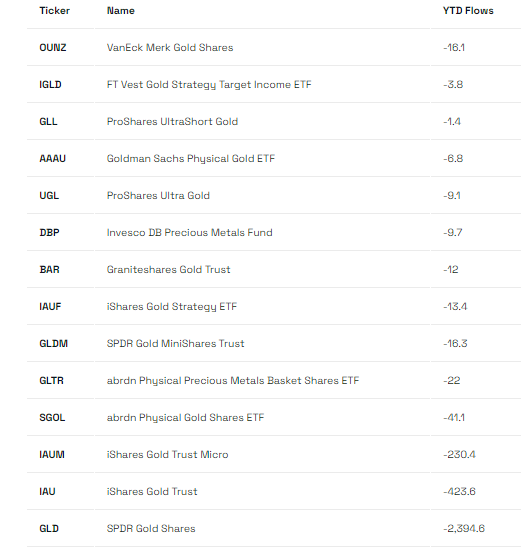Click Graniteshares Gold Trust name
Screen dimensions: 521x553
[169, 270]
